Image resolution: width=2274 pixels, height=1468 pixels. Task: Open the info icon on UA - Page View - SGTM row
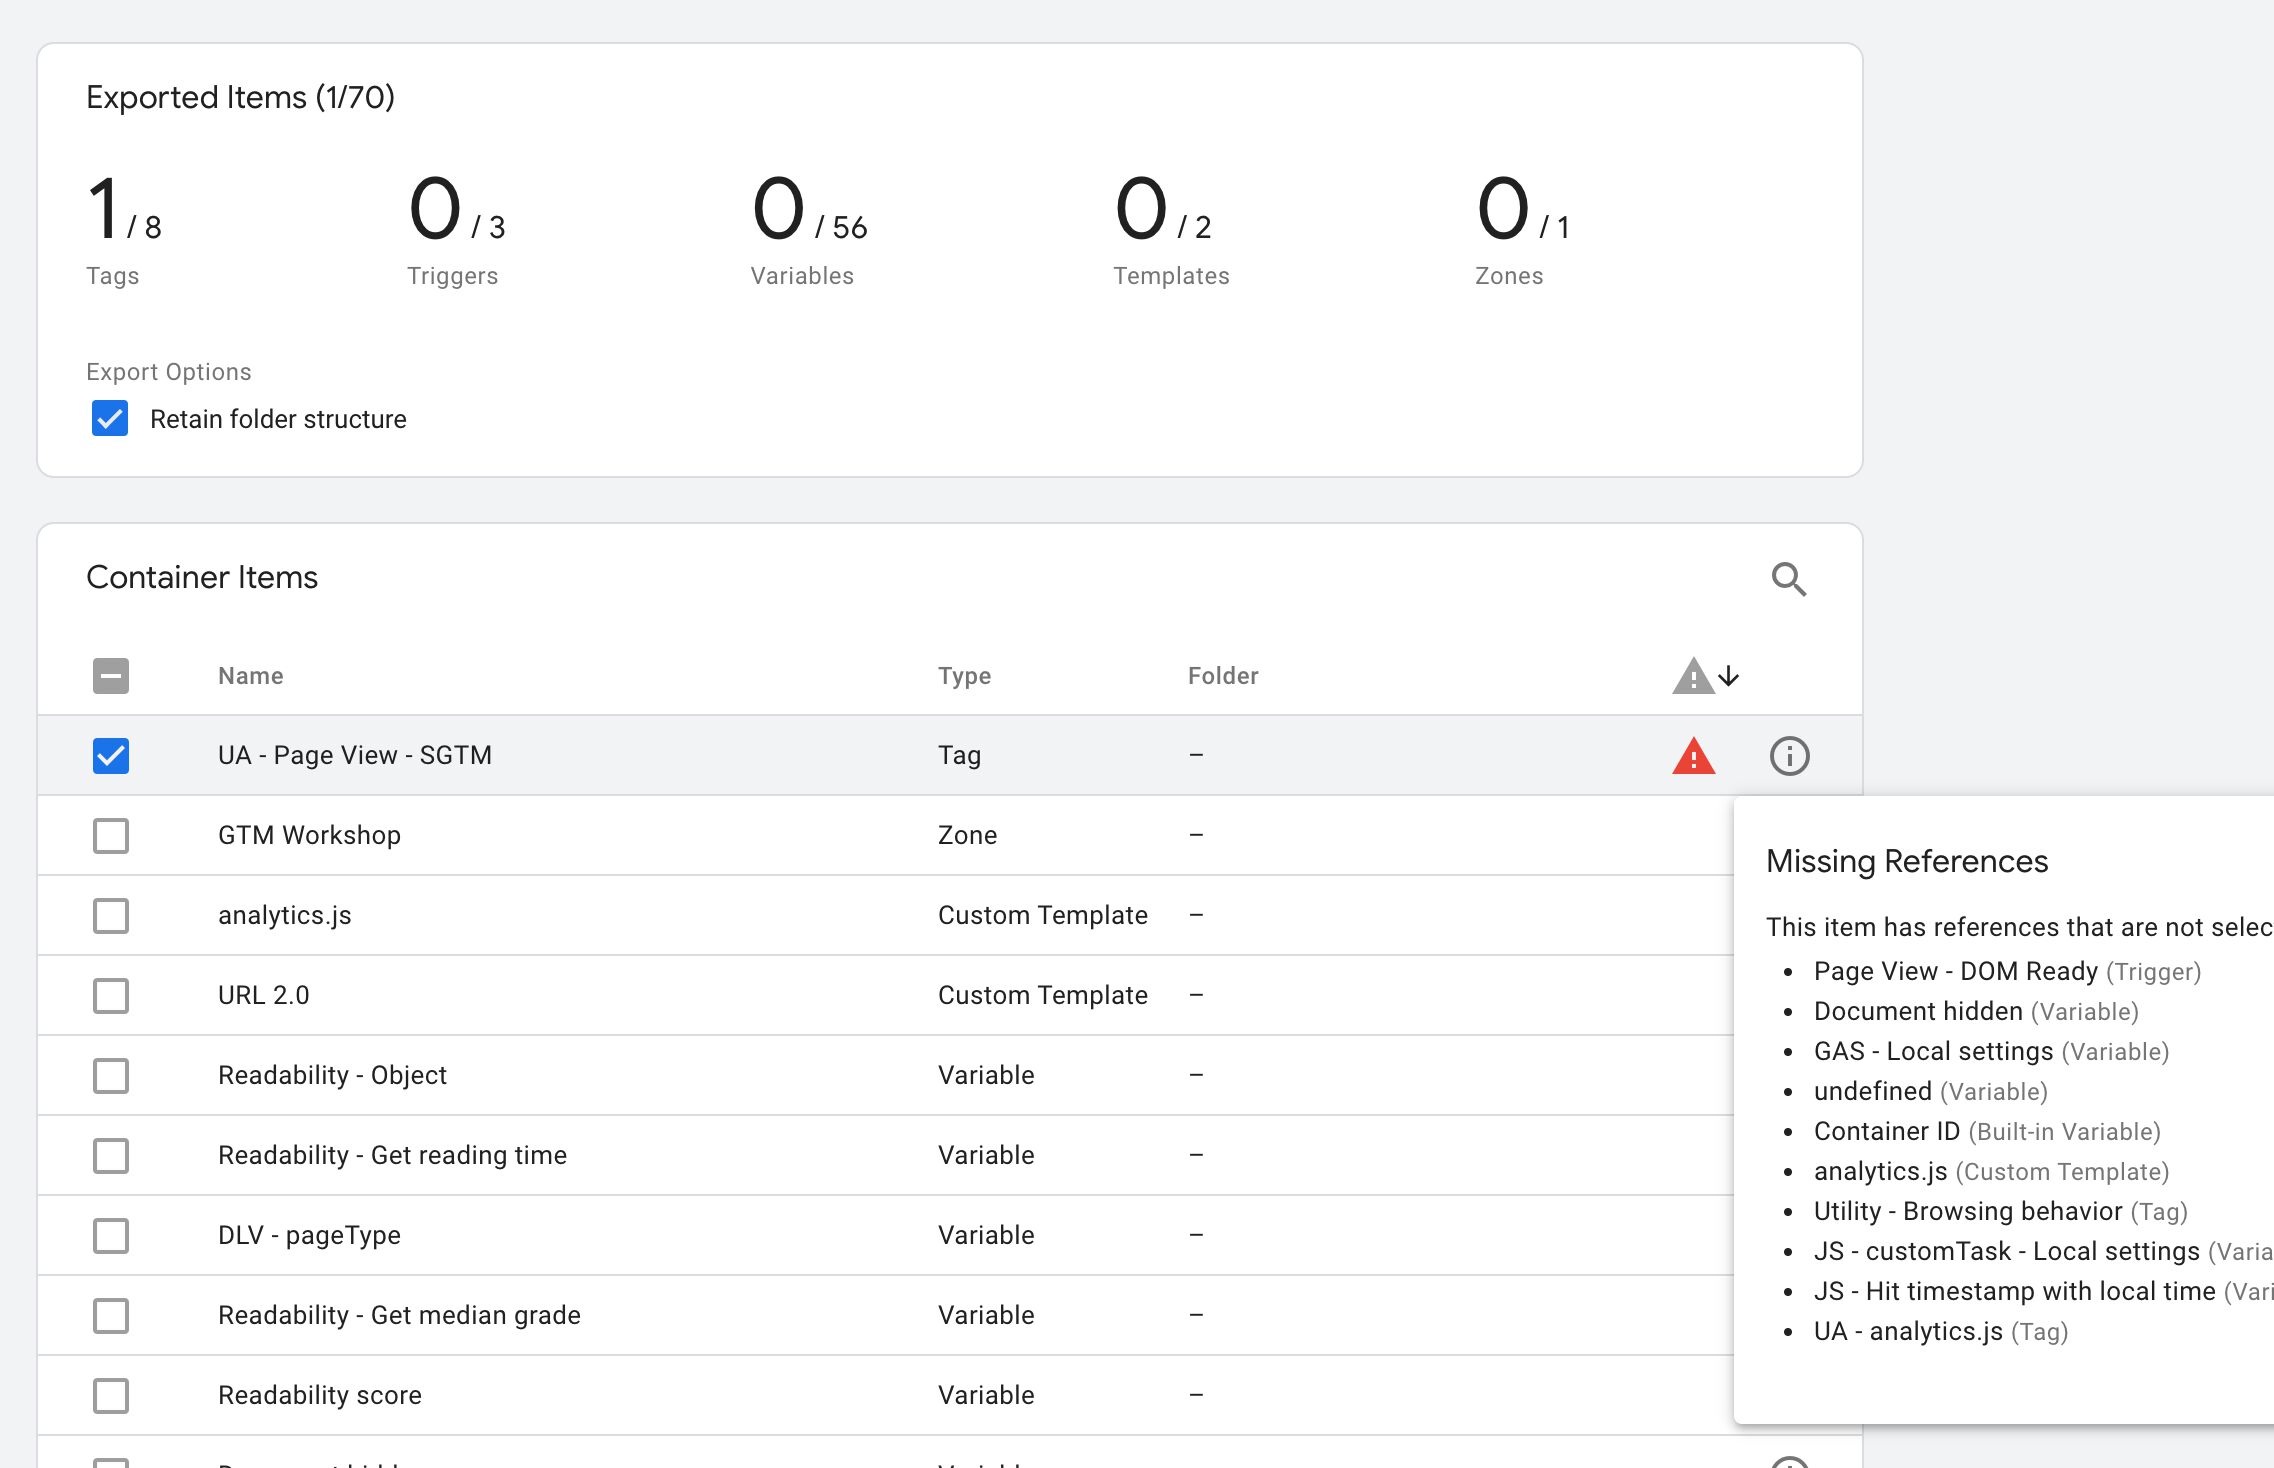click(1789, 756)
